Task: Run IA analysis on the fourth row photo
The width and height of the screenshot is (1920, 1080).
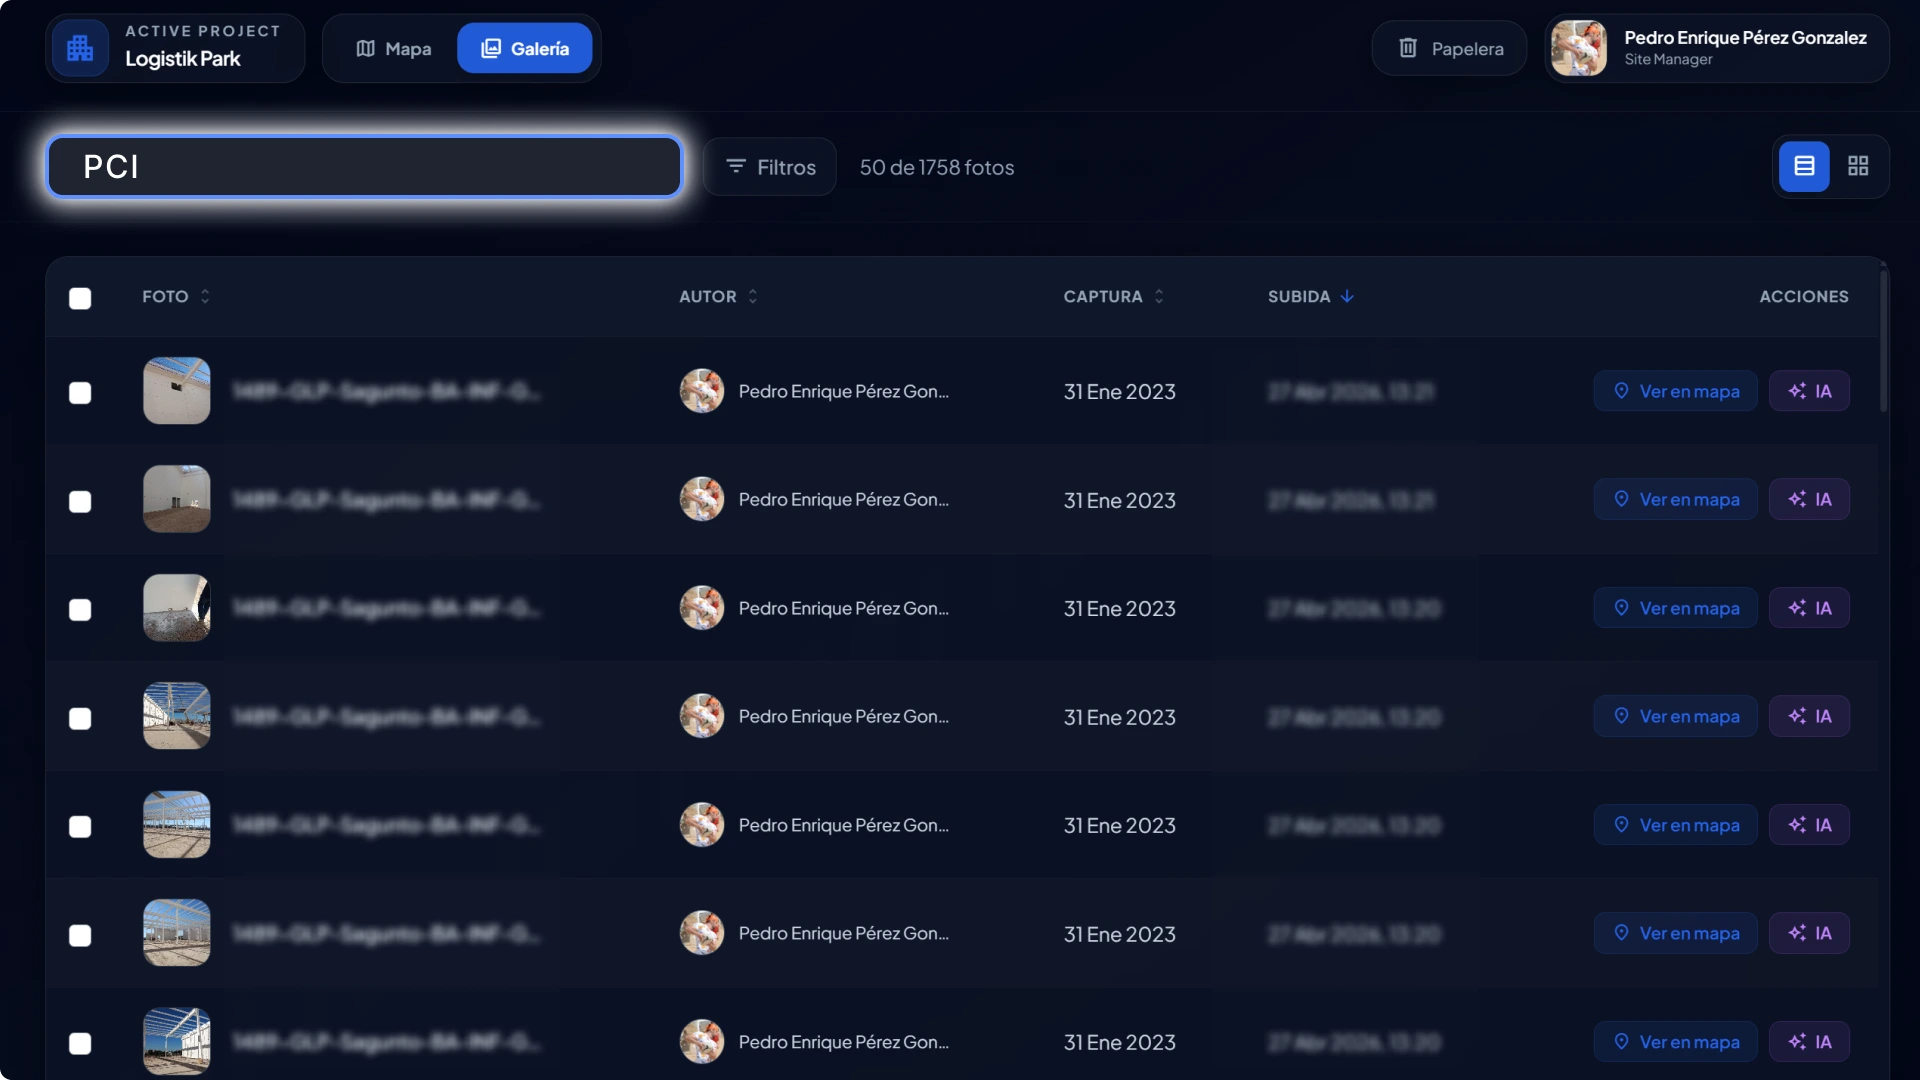Action: pos(1810,716)
